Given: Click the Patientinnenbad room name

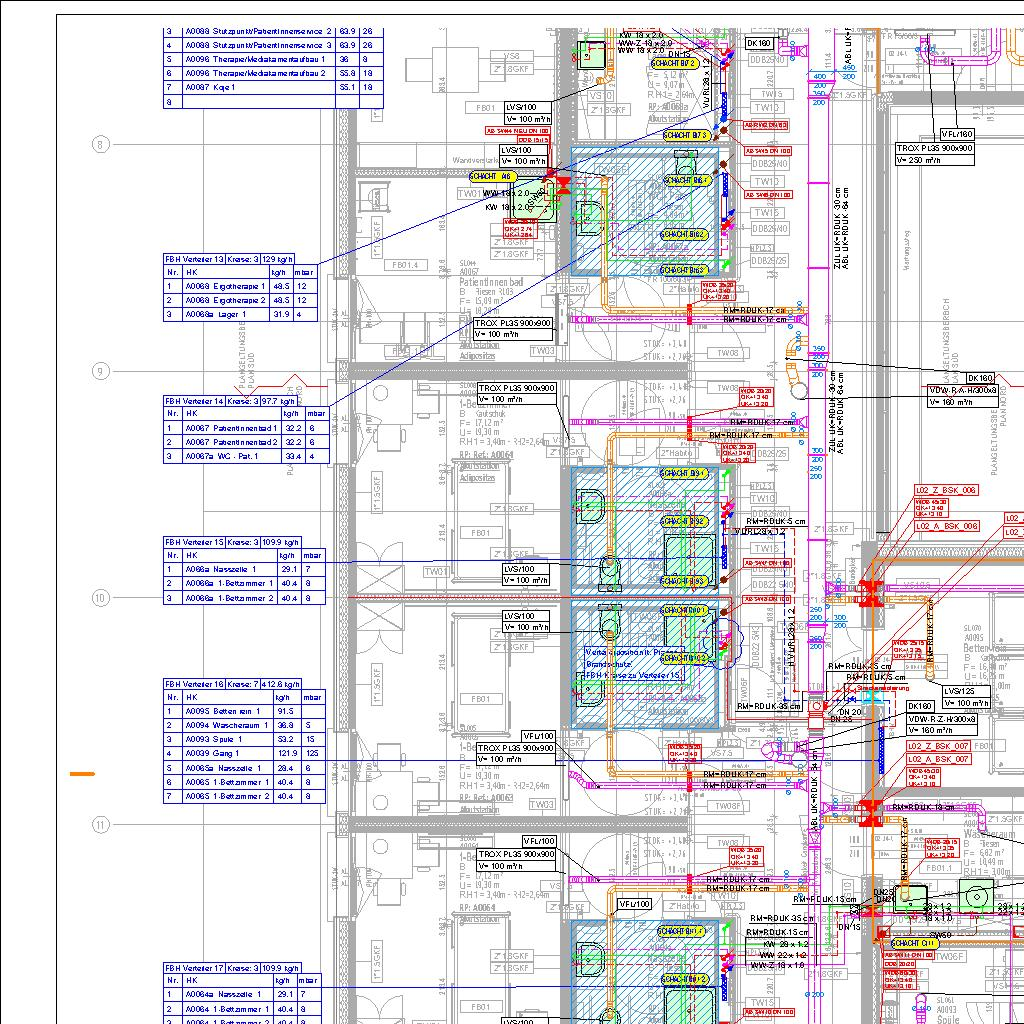Looking at the screenshot, I should pyautogui.click(x=490, y=282).
